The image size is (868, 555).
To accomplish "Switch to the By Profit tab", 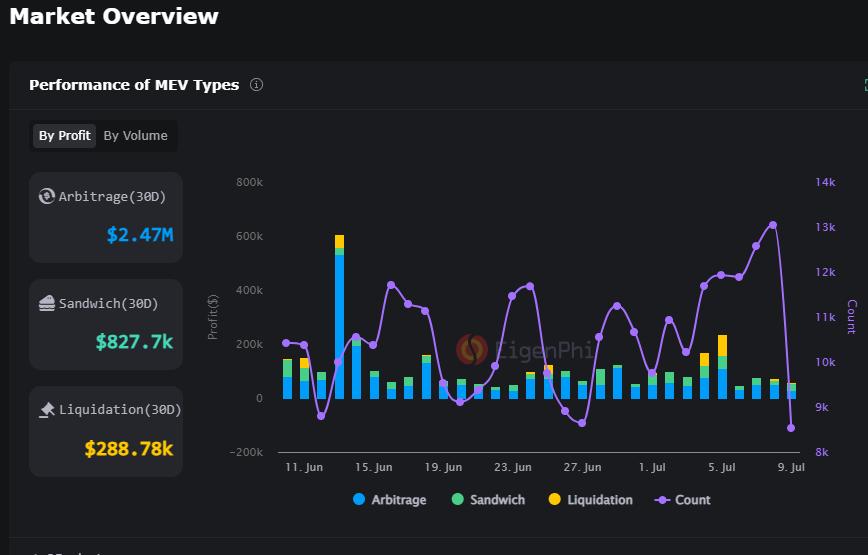I will [x=64, y=136].
